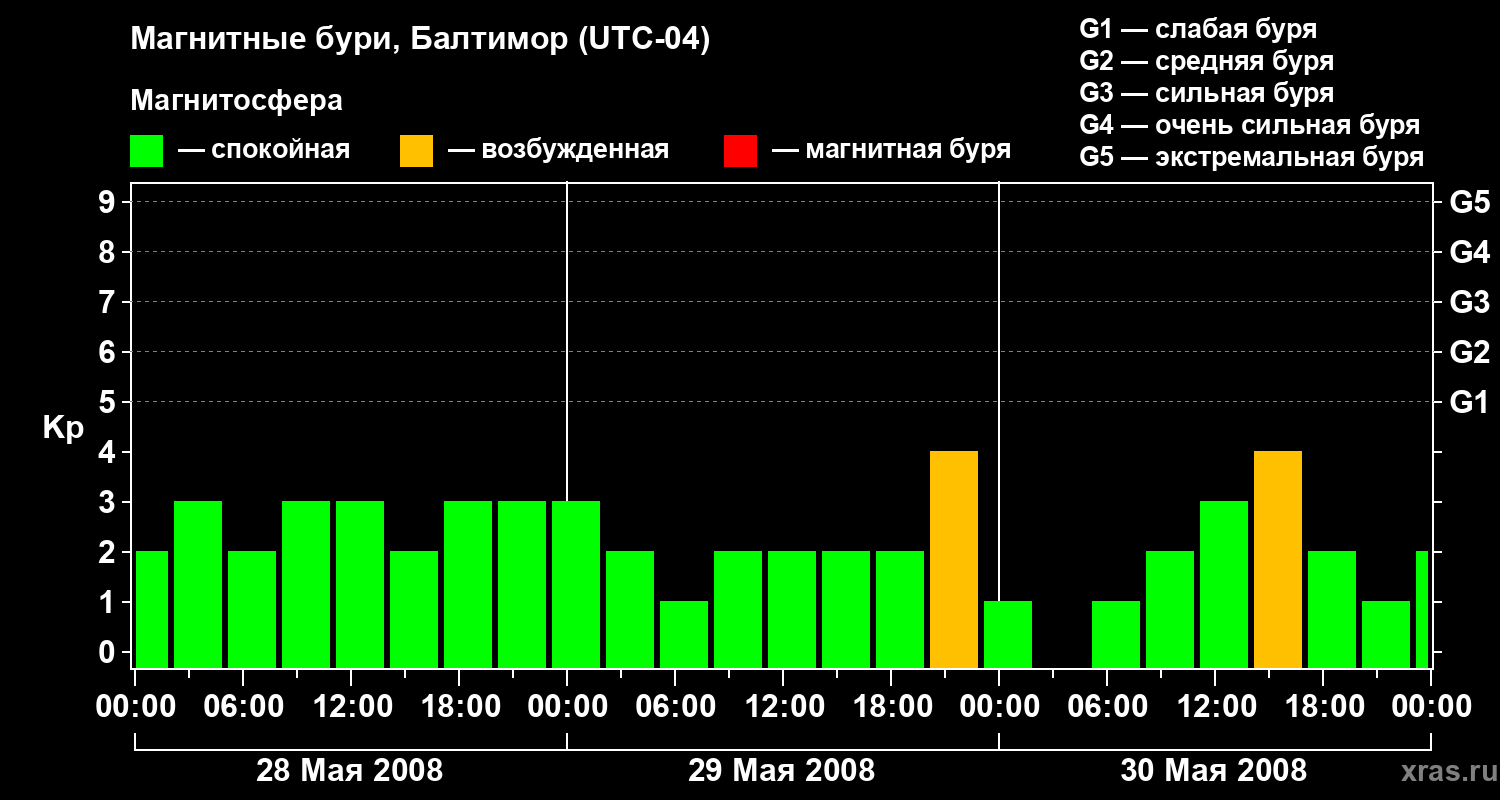
Task: Select the orange Kp 4 bar on 29 Мая
Action: tap(954, 560)
